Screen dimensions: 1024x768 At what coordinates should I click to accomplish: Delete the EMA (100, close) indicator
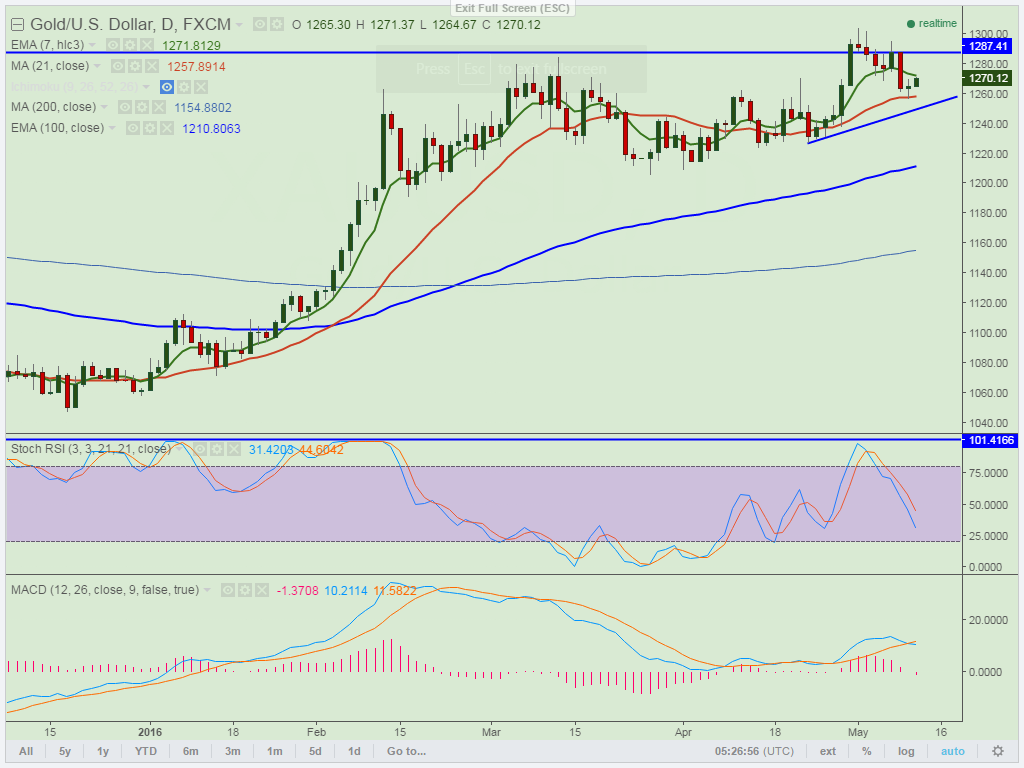click(168, 128)
